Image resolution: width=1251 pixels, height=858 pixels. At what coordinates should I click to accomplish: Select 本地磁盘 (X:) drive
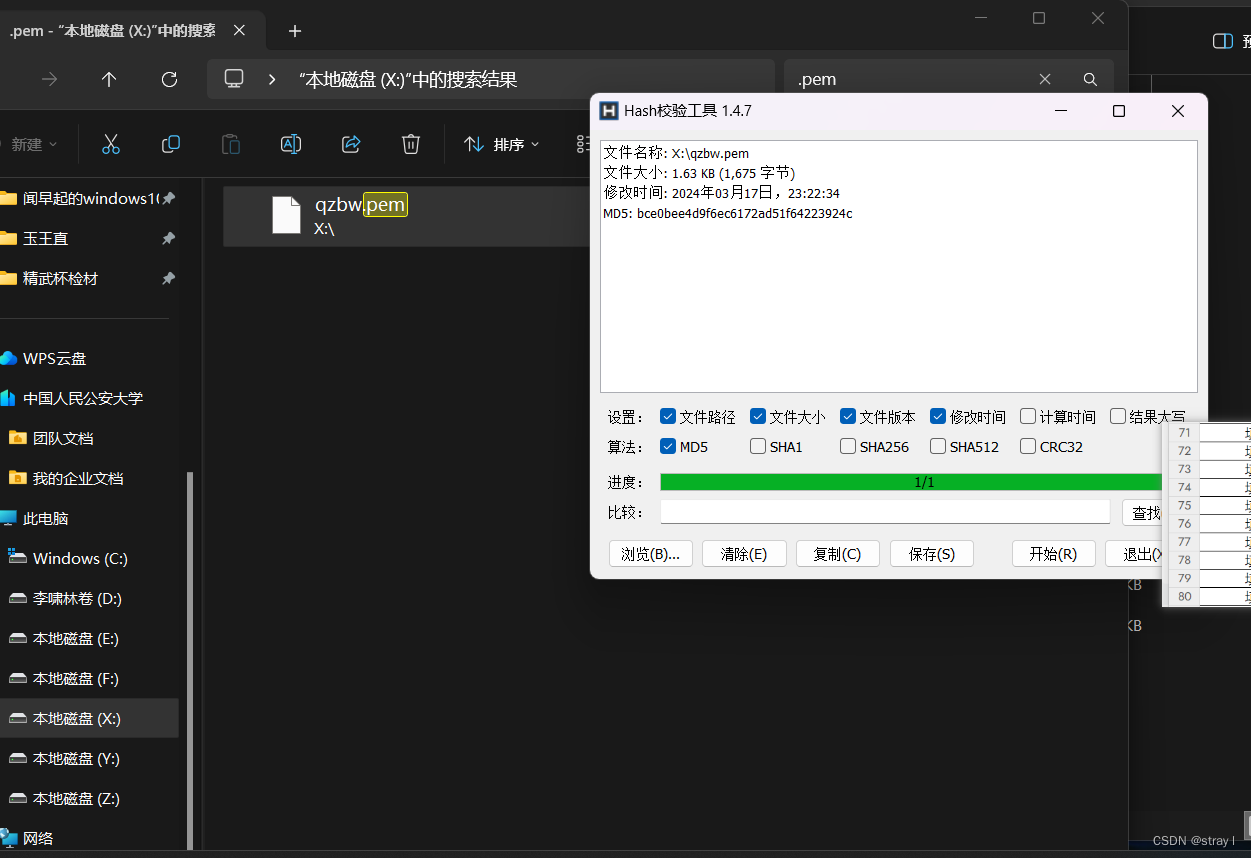[88, 719]
